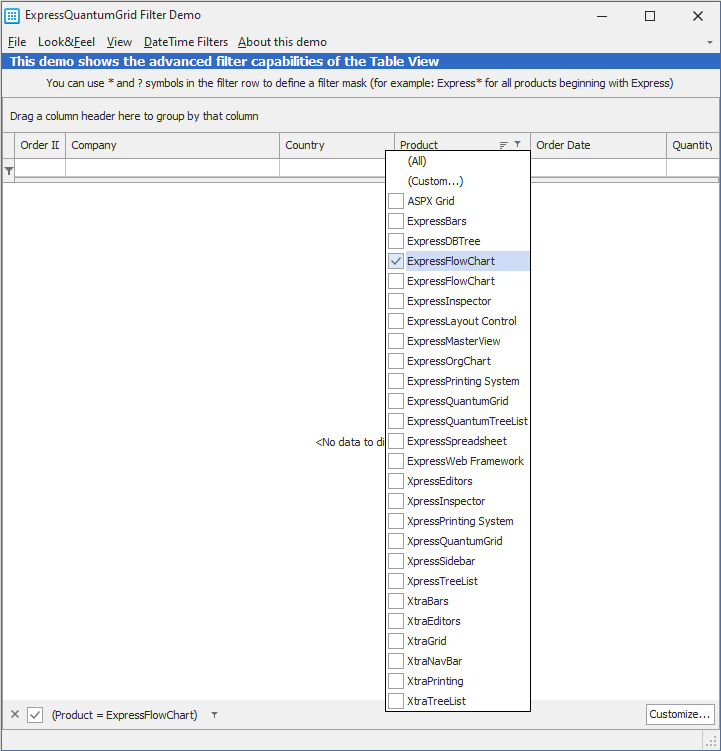Check the ExpressOrgChart checkbox
The width and height of the screenshot is (721, 751).
tap(396, 361)
